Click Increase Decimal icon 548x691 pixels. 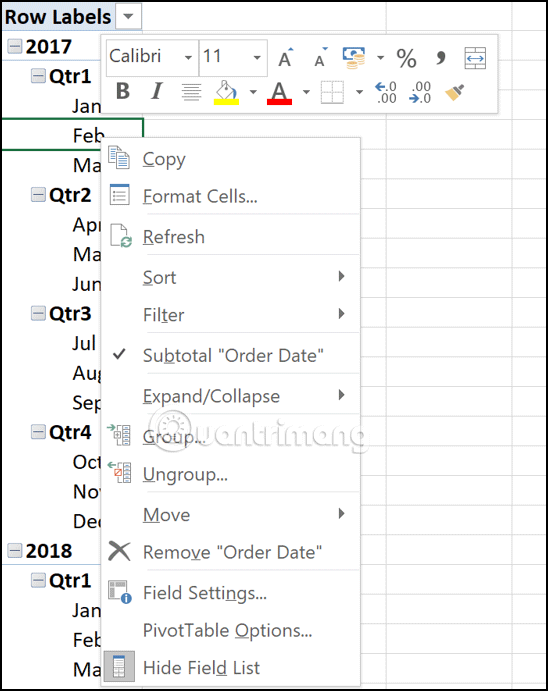tap(385, 92)
